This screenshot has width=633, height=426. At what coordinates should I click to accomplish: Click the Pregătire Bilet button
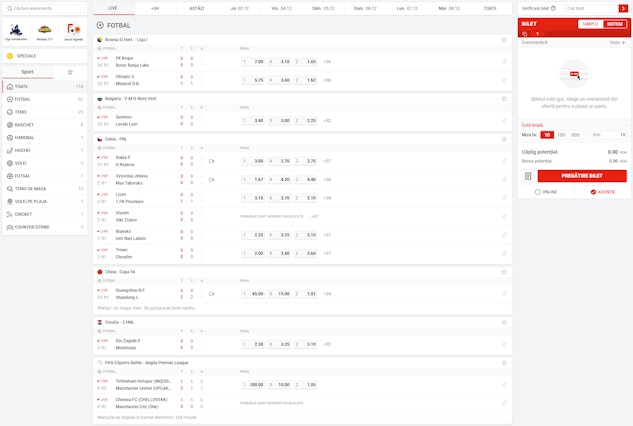pyautogui.click(x=581, y=176)
